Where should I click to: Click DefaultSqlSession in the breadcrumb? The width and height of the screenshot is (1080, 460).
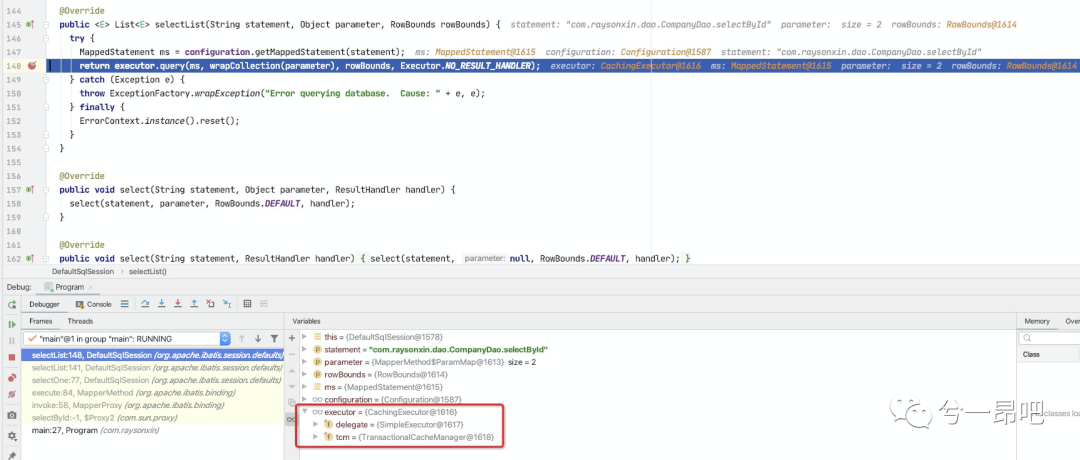pos(83,272)
